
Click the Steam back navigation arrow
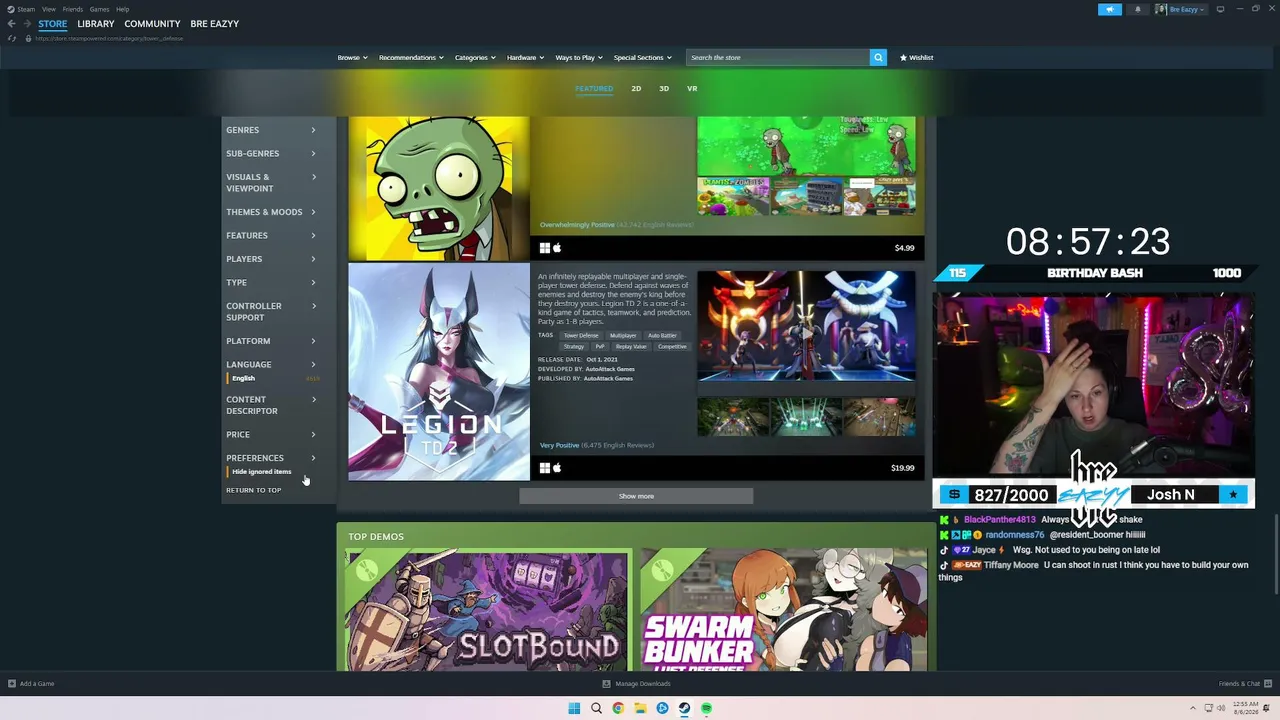11,24
